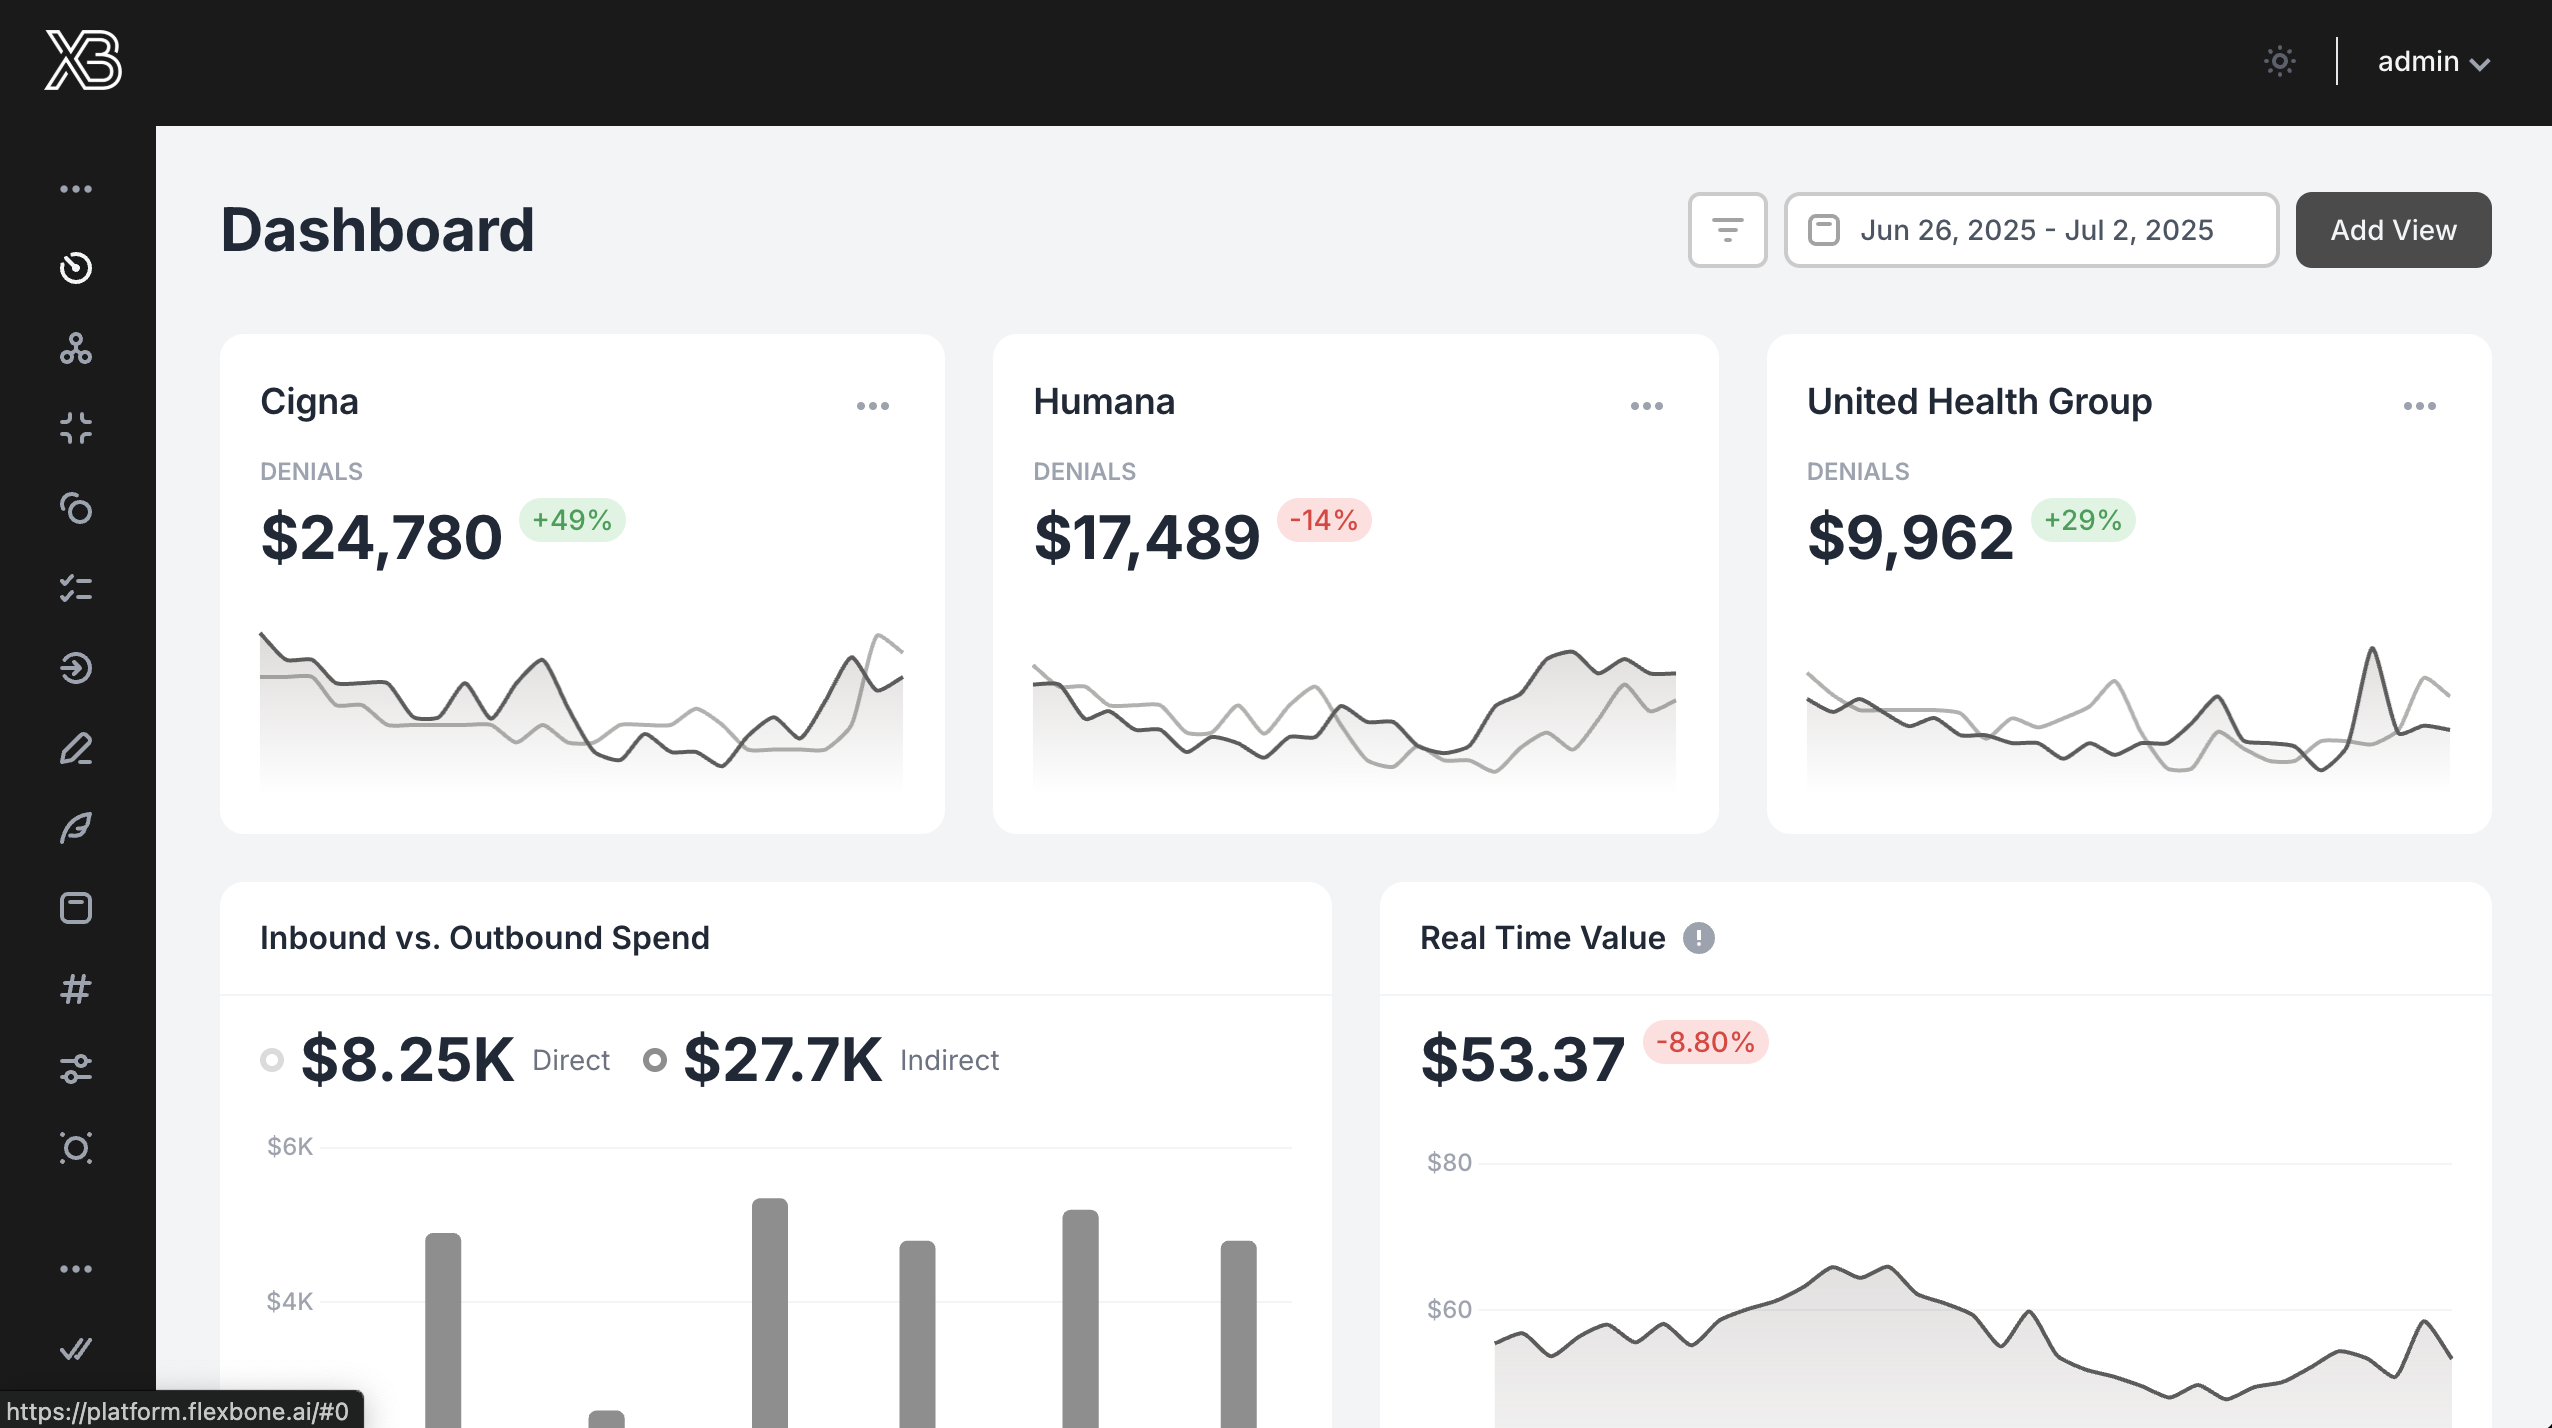
Task: Click the Real Time Value -8.80% badge
Action: [x=1706, y=1042]
